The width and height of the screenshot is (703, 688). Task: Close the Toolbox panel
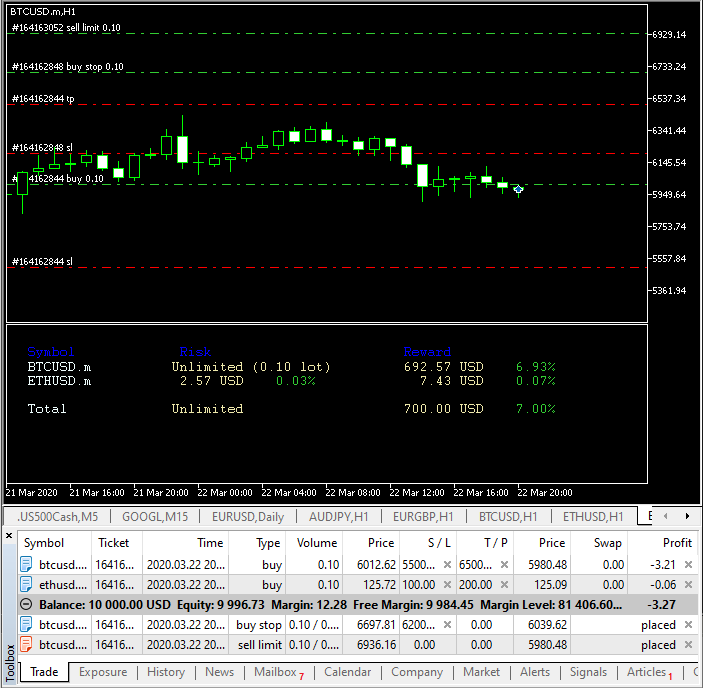(x=10, y=536)
